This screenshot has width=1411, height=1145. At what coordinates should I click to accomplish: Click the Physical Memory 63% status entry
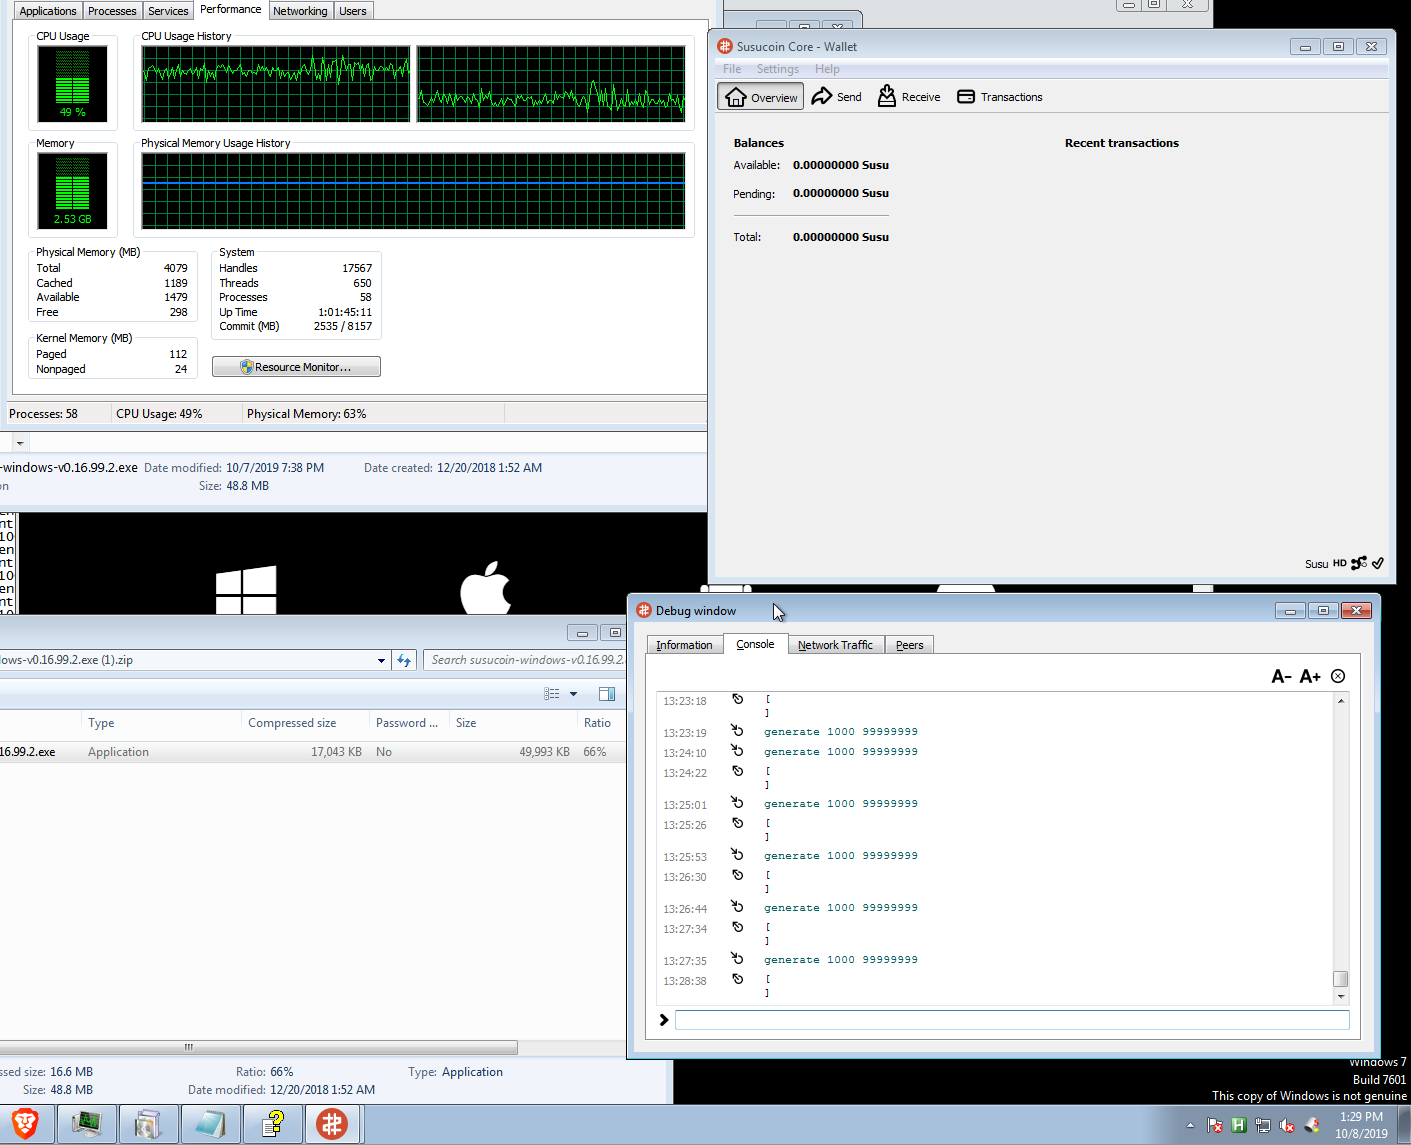point(306,414)
